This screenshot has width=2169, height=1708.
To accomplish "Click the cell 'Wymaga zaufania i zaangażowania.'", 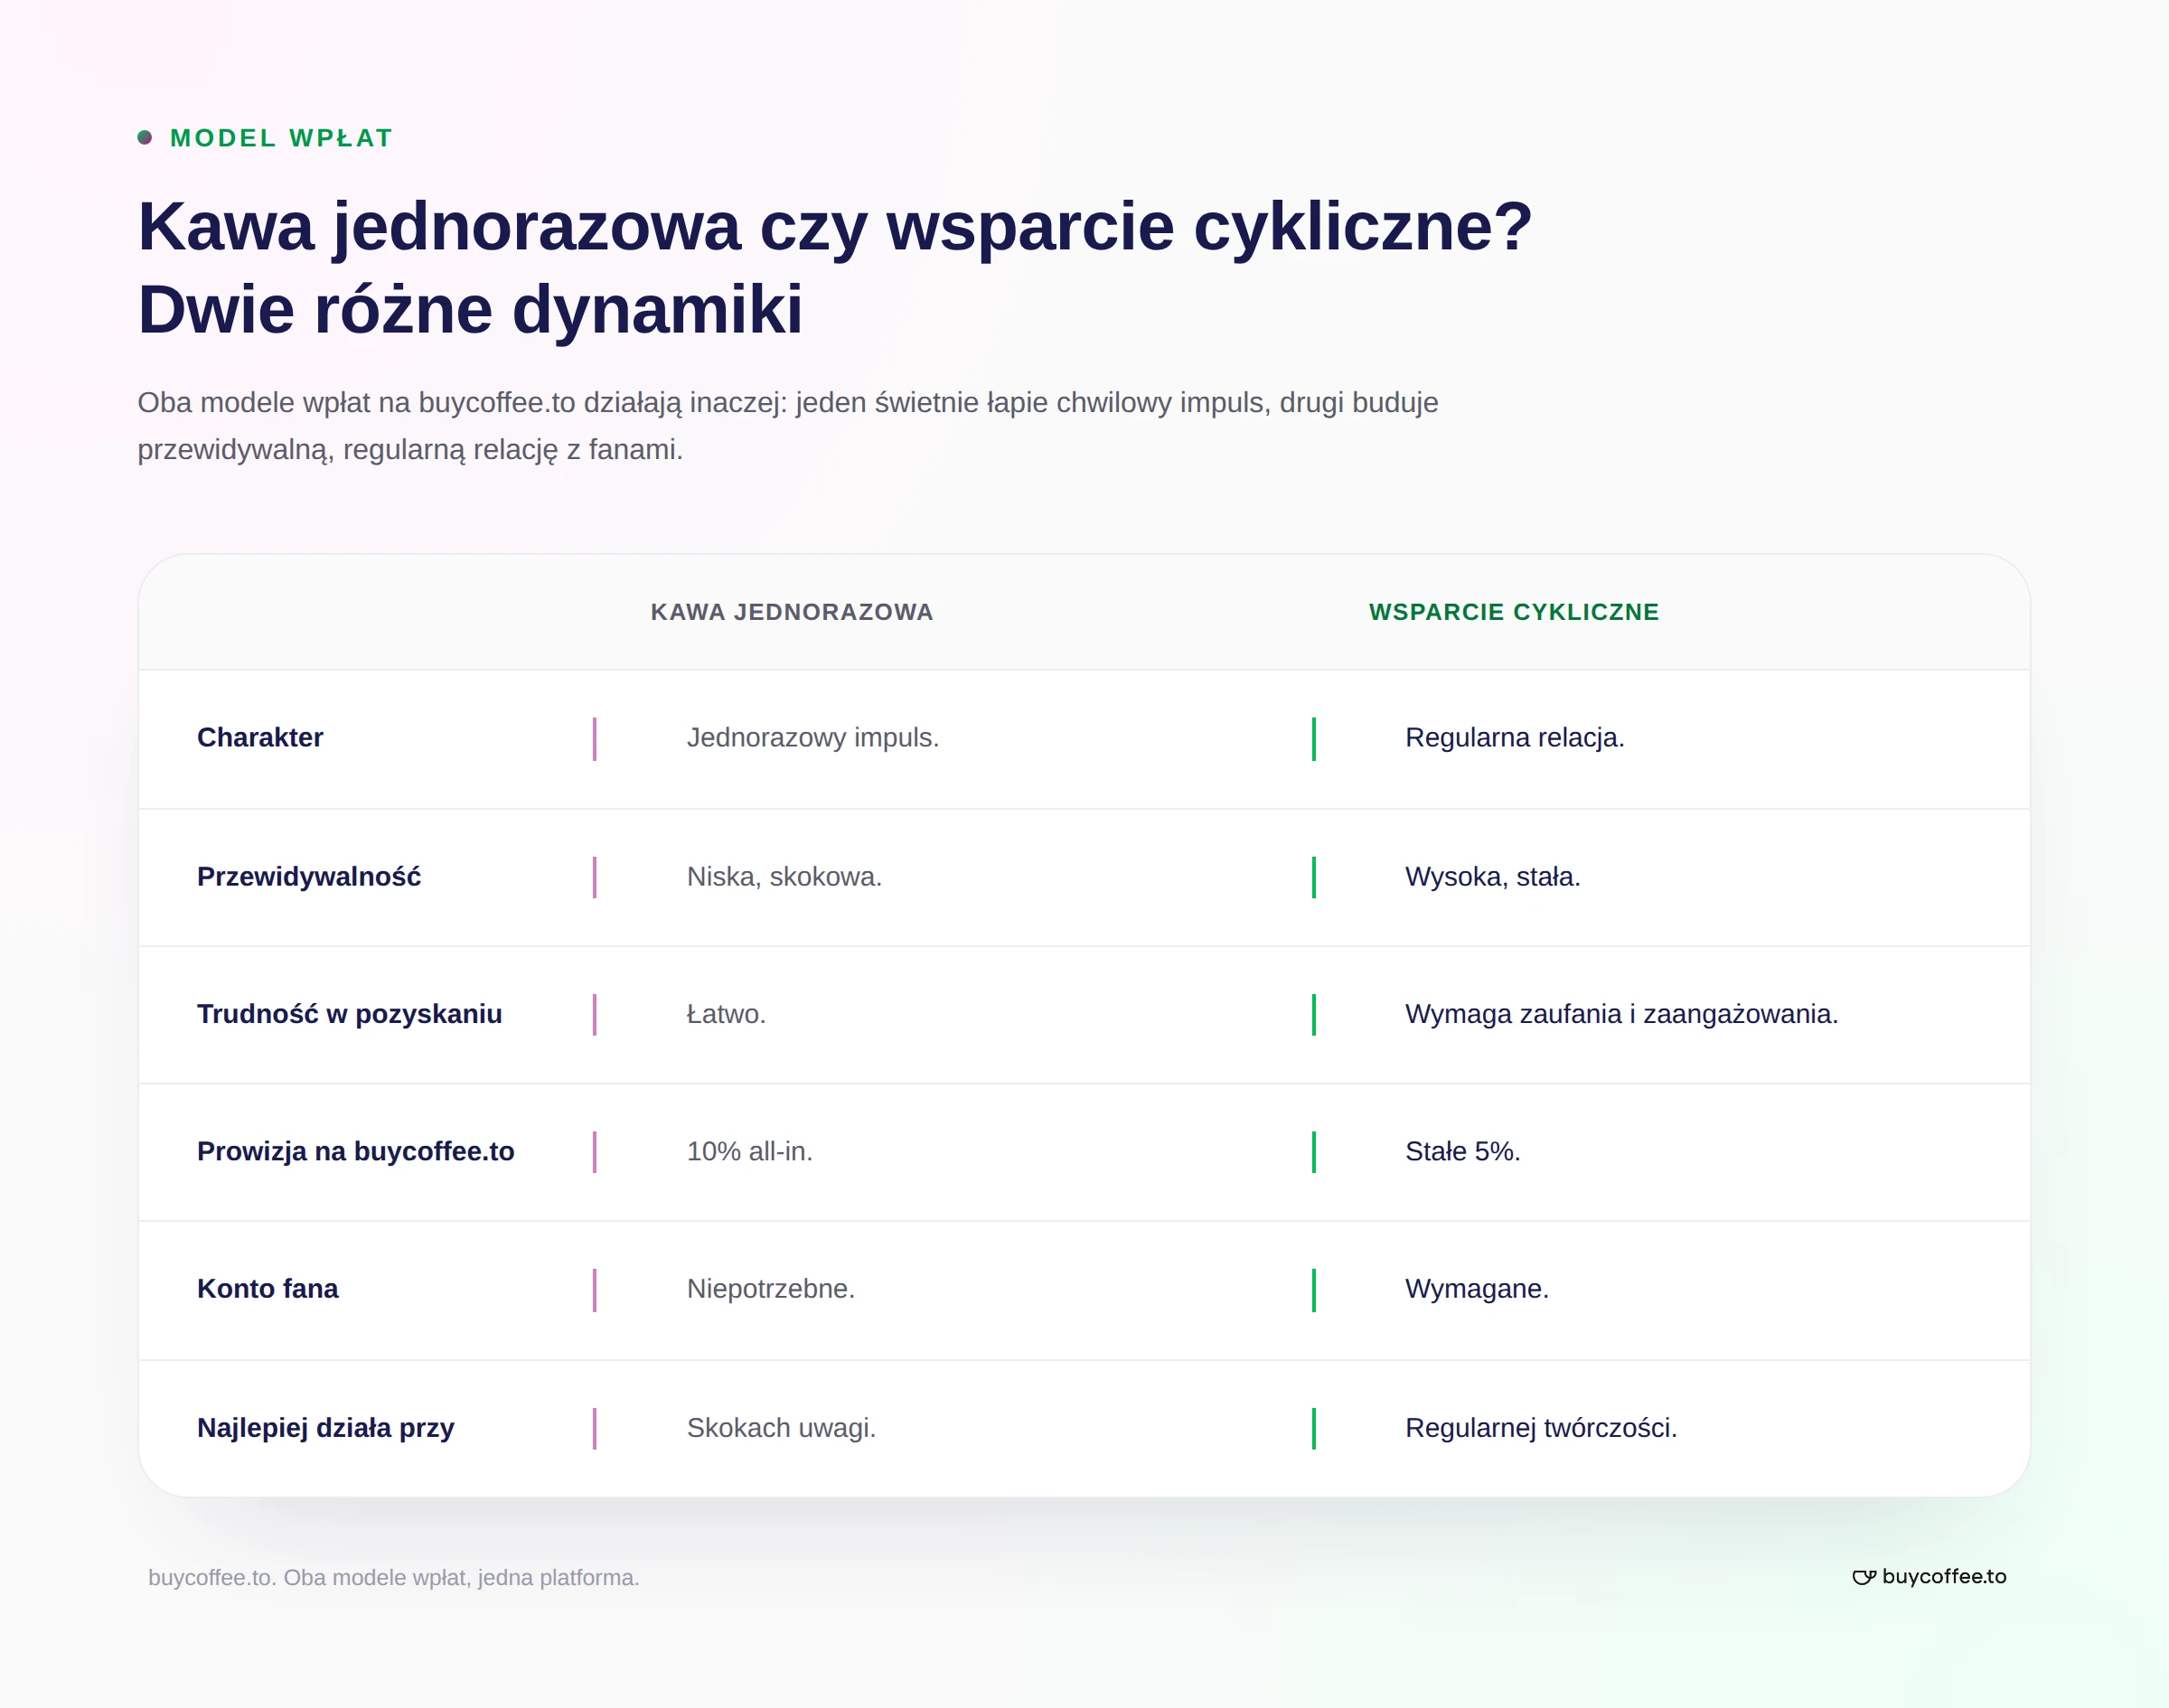I will pos(1622,1014).
